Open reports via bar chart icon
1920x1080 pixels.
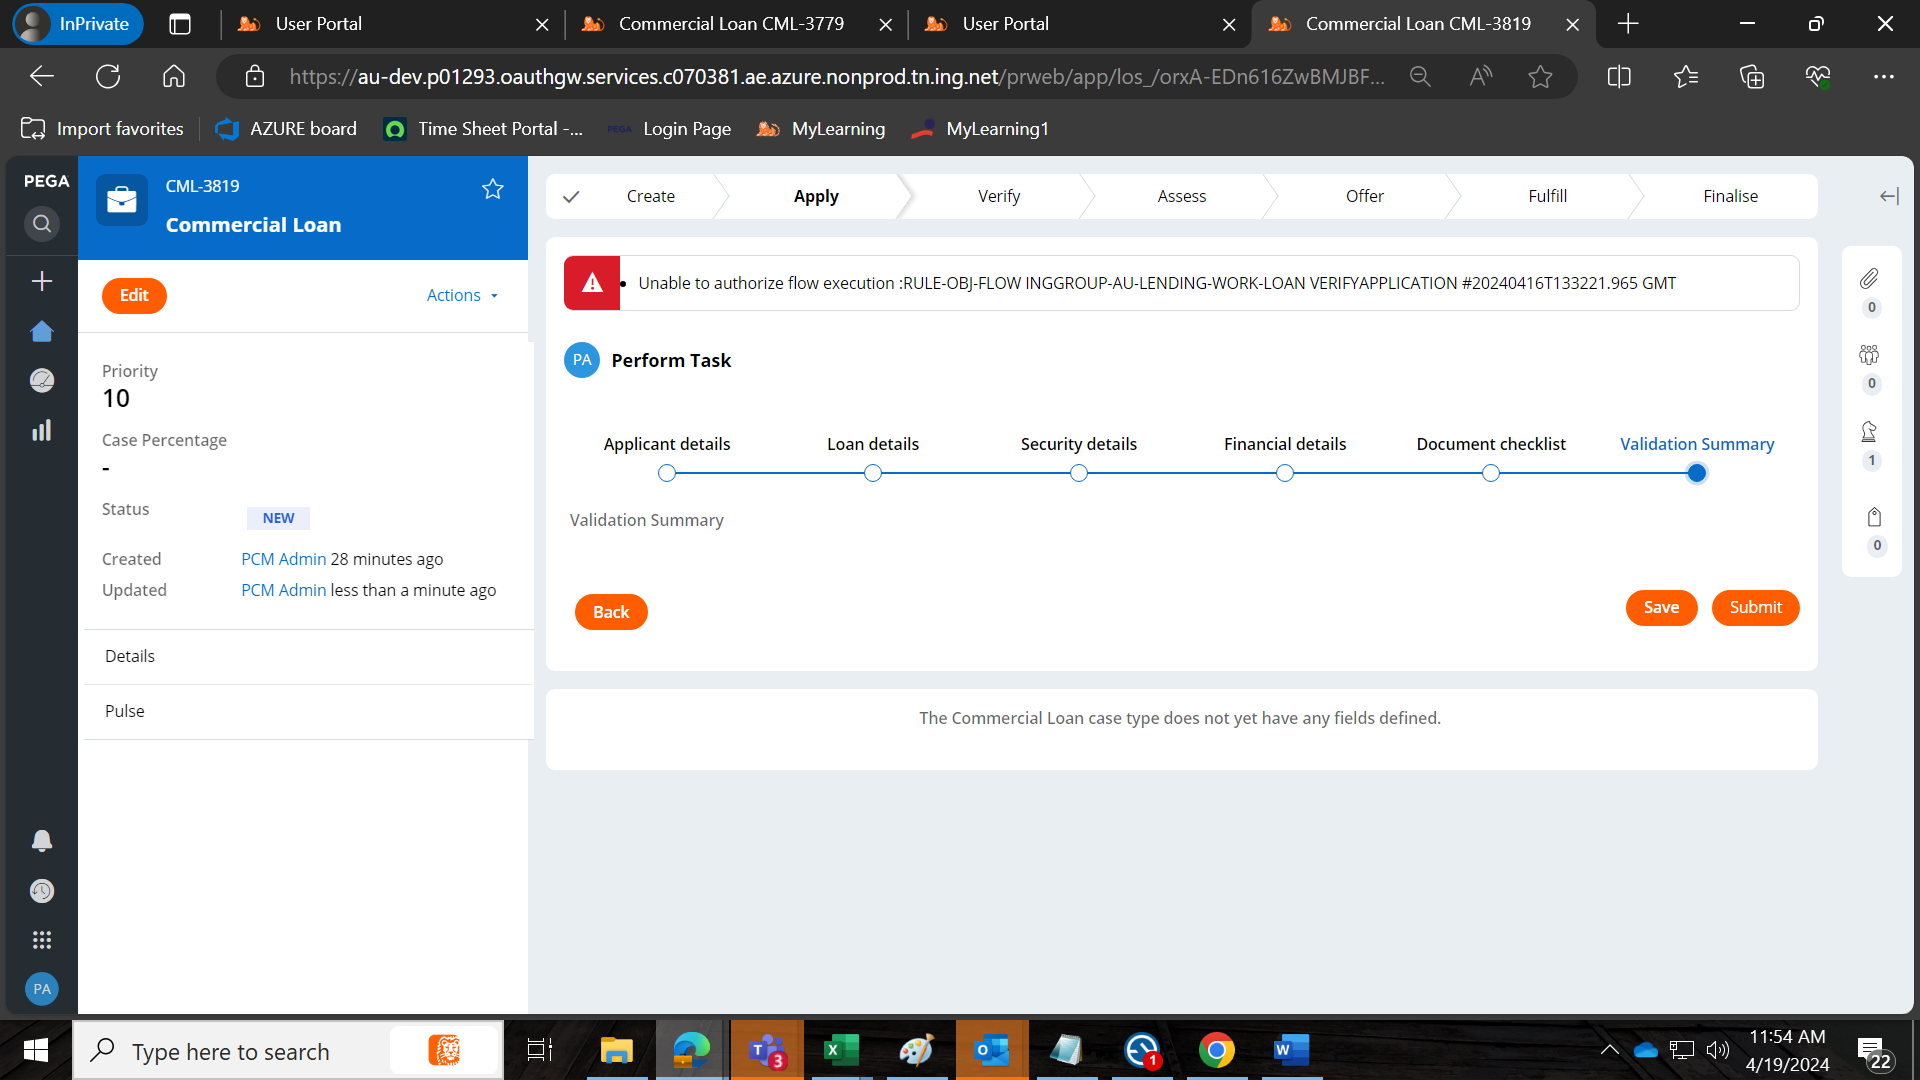pos(41,430)
